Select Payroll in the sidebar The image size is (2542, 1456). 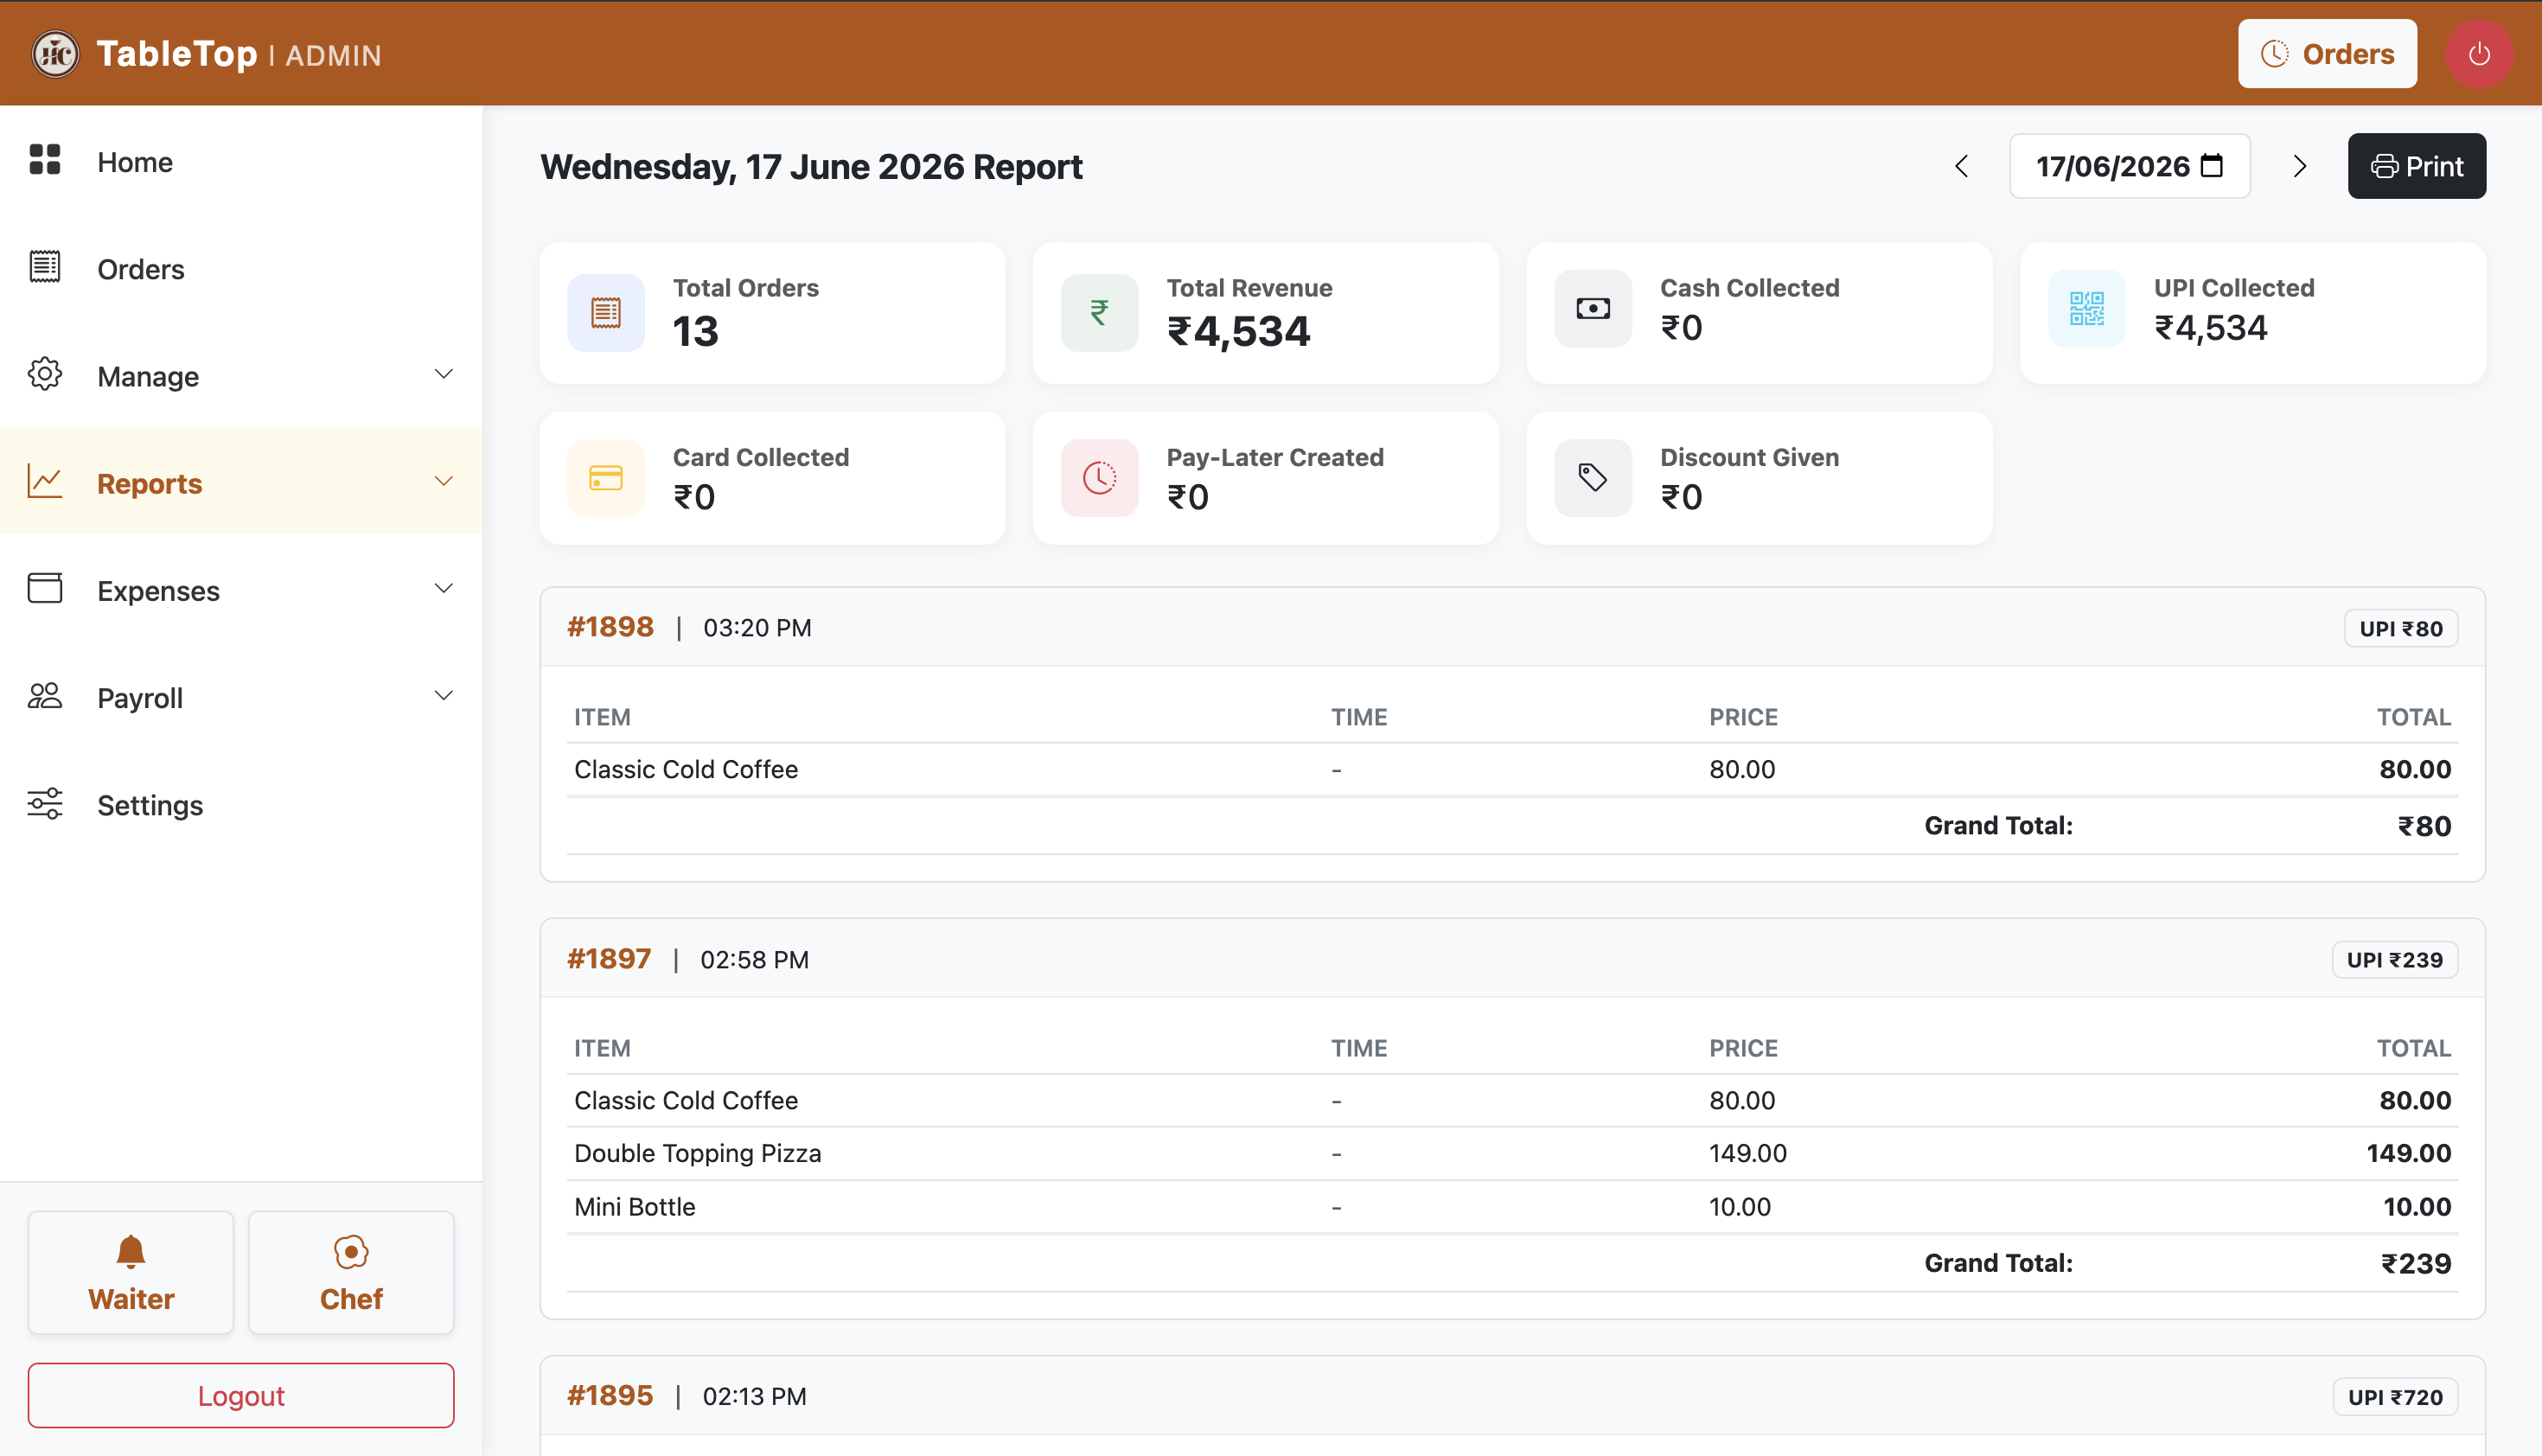coord(241,696)
